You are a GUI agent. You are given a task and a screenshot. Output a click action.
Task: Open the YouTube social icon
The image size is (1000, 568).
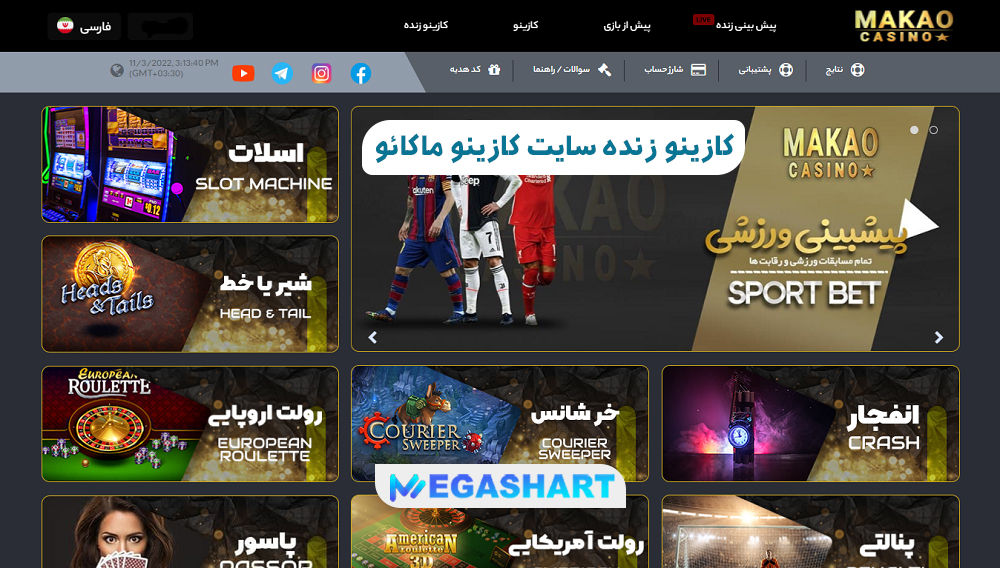tap(243, 73)
